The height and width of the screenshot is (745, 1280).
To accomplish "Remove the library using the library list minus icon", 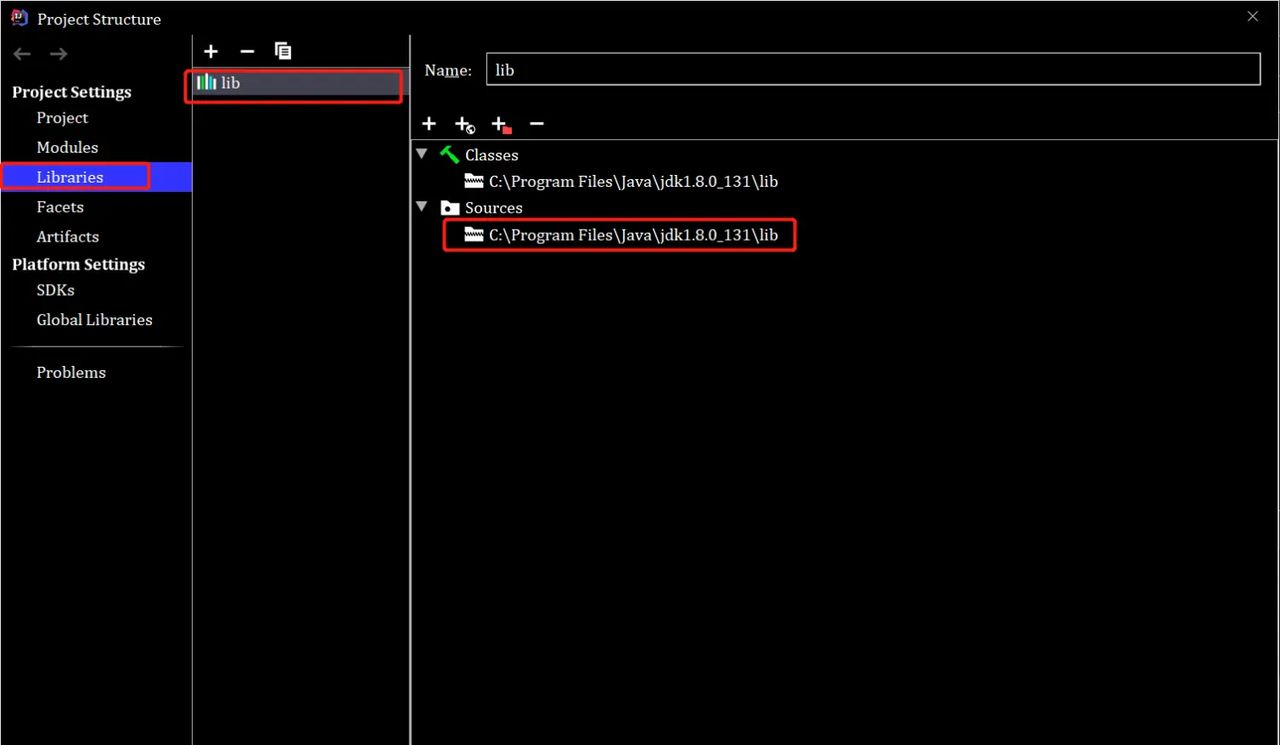I will 248,51.
